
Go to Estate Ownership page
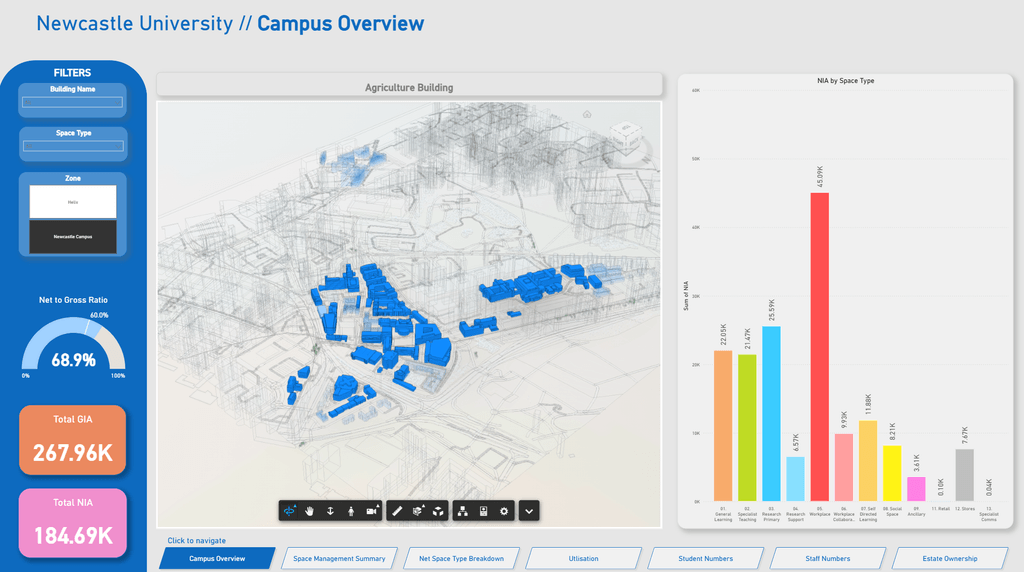(x=950, y=558)
